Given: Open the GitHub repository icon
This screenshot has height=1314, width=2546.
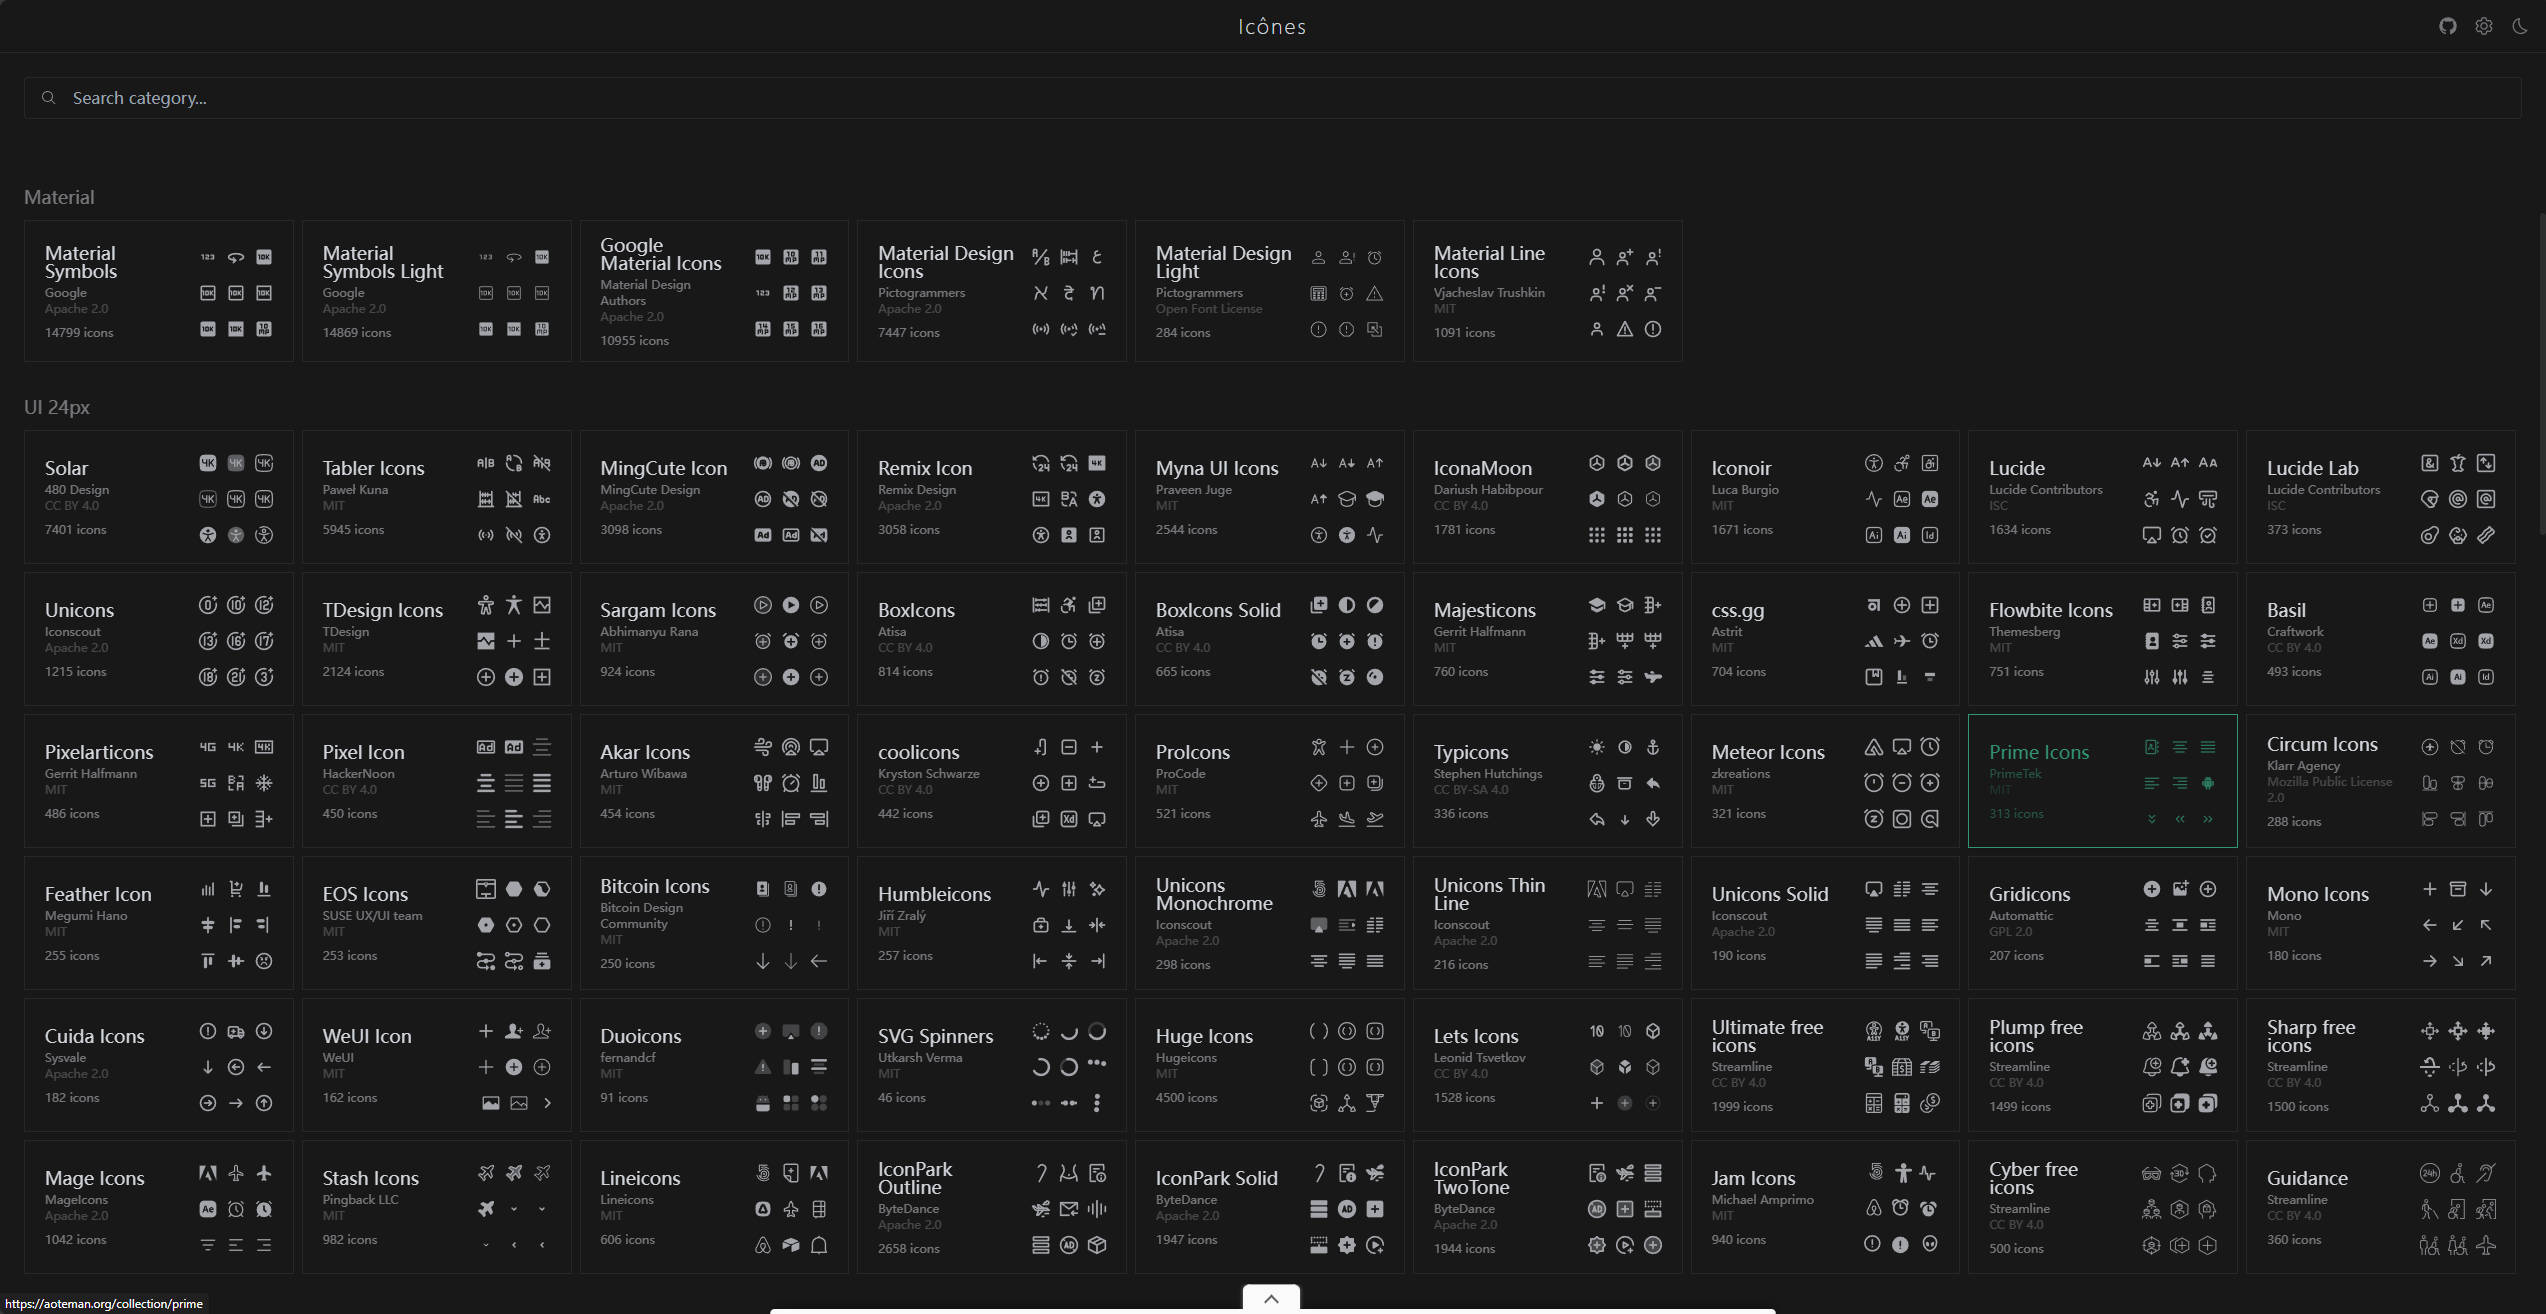Looking at the screenshot, I should (2447, 26).
